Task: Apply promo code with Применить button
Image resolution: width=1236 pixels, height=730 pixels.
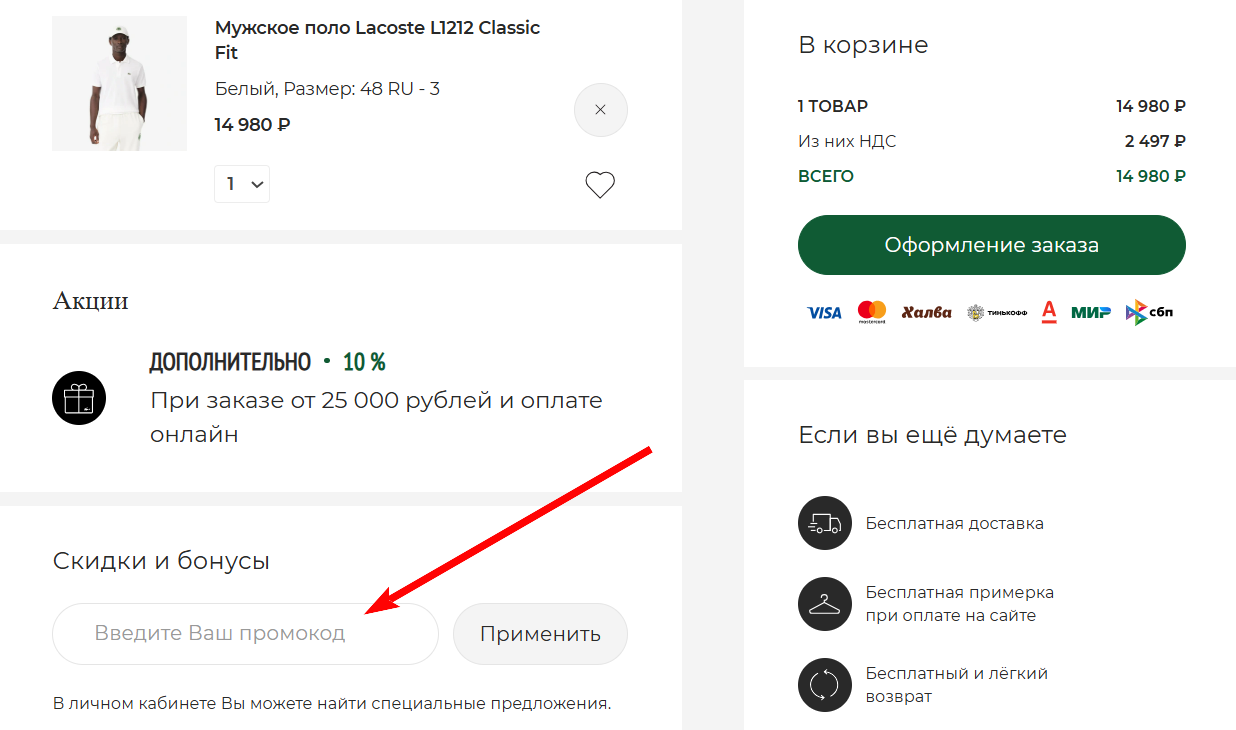Action: click(x=540, y=634)
